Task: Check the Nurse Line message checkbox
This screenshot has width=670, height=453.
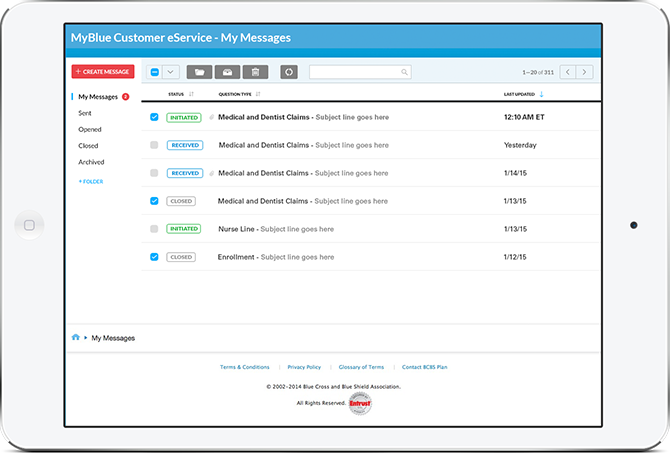Action: (154, 229)
